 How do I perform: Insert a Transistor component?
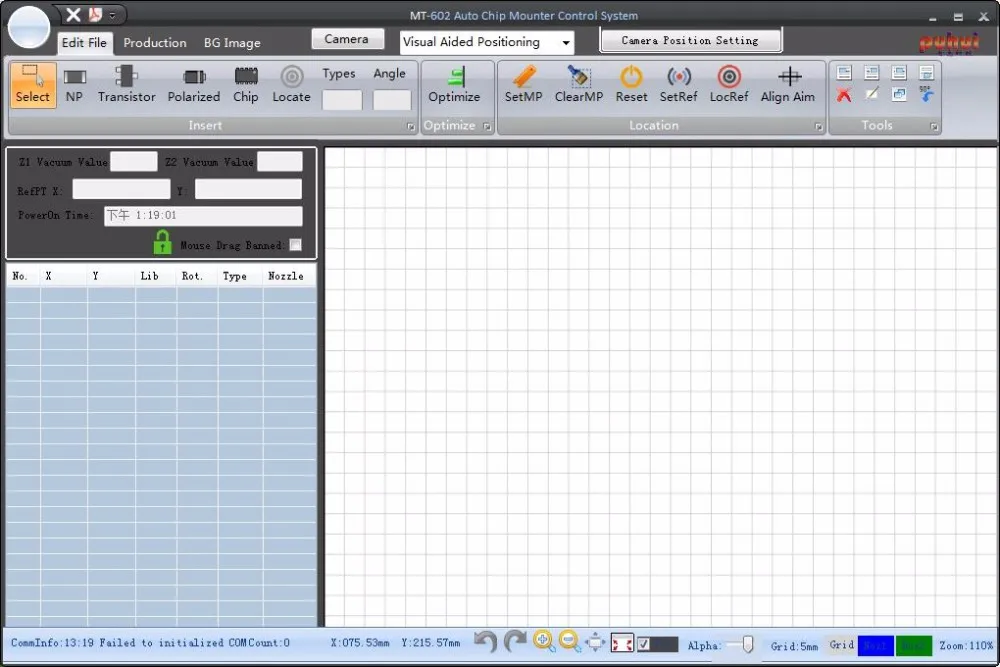pos(126,85)
